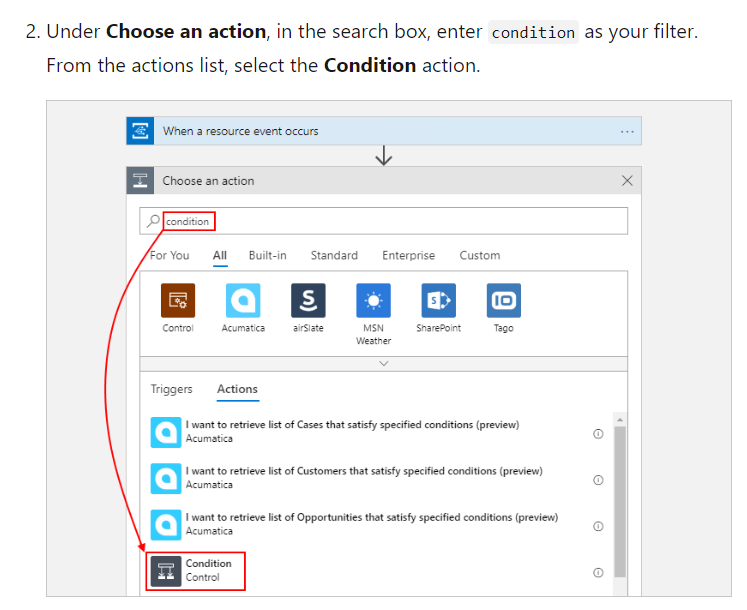Click the search magnifier icon
The width and height of the screenshot is (747, 610).
153,221
